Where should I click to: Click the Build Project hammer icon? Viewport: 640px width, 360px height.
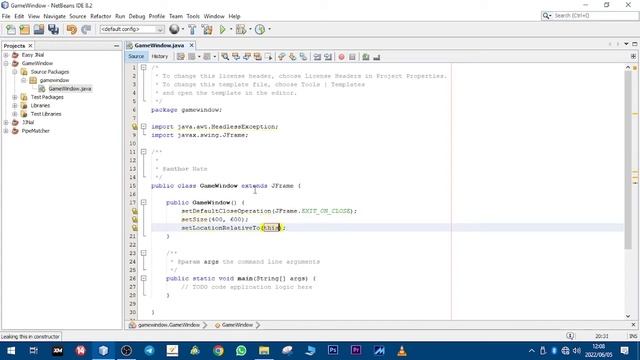(x=192, y=29)
